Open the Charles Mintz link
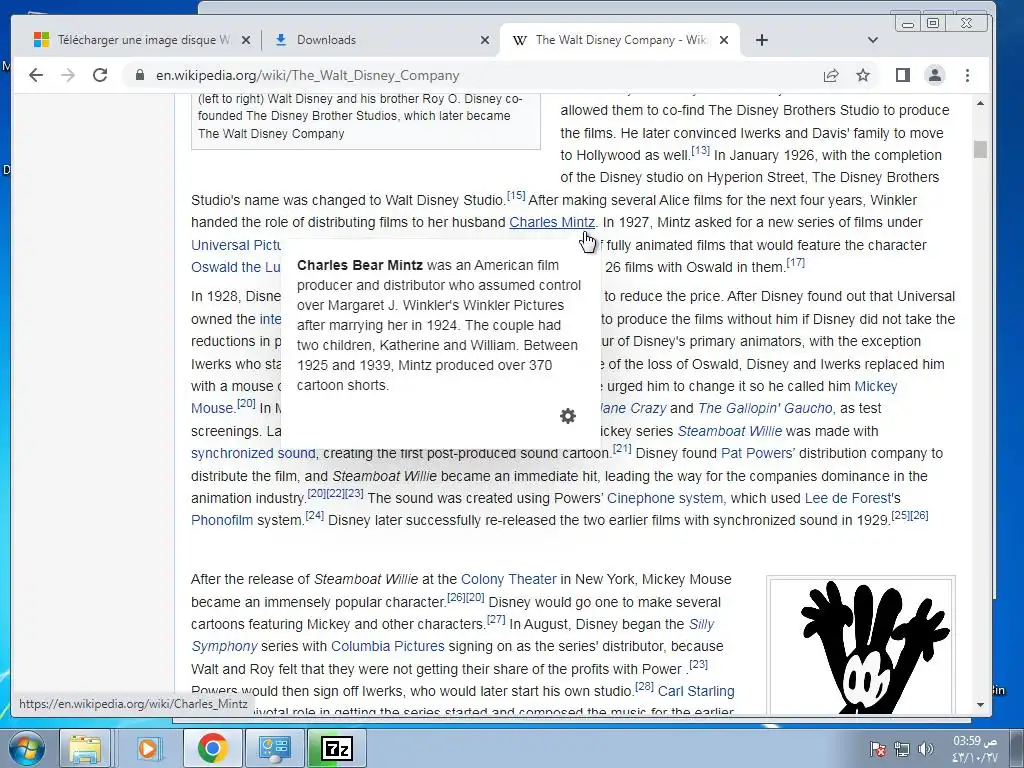Image resolution: width=1024 pixels, height=768 pixels. [552, 222]
